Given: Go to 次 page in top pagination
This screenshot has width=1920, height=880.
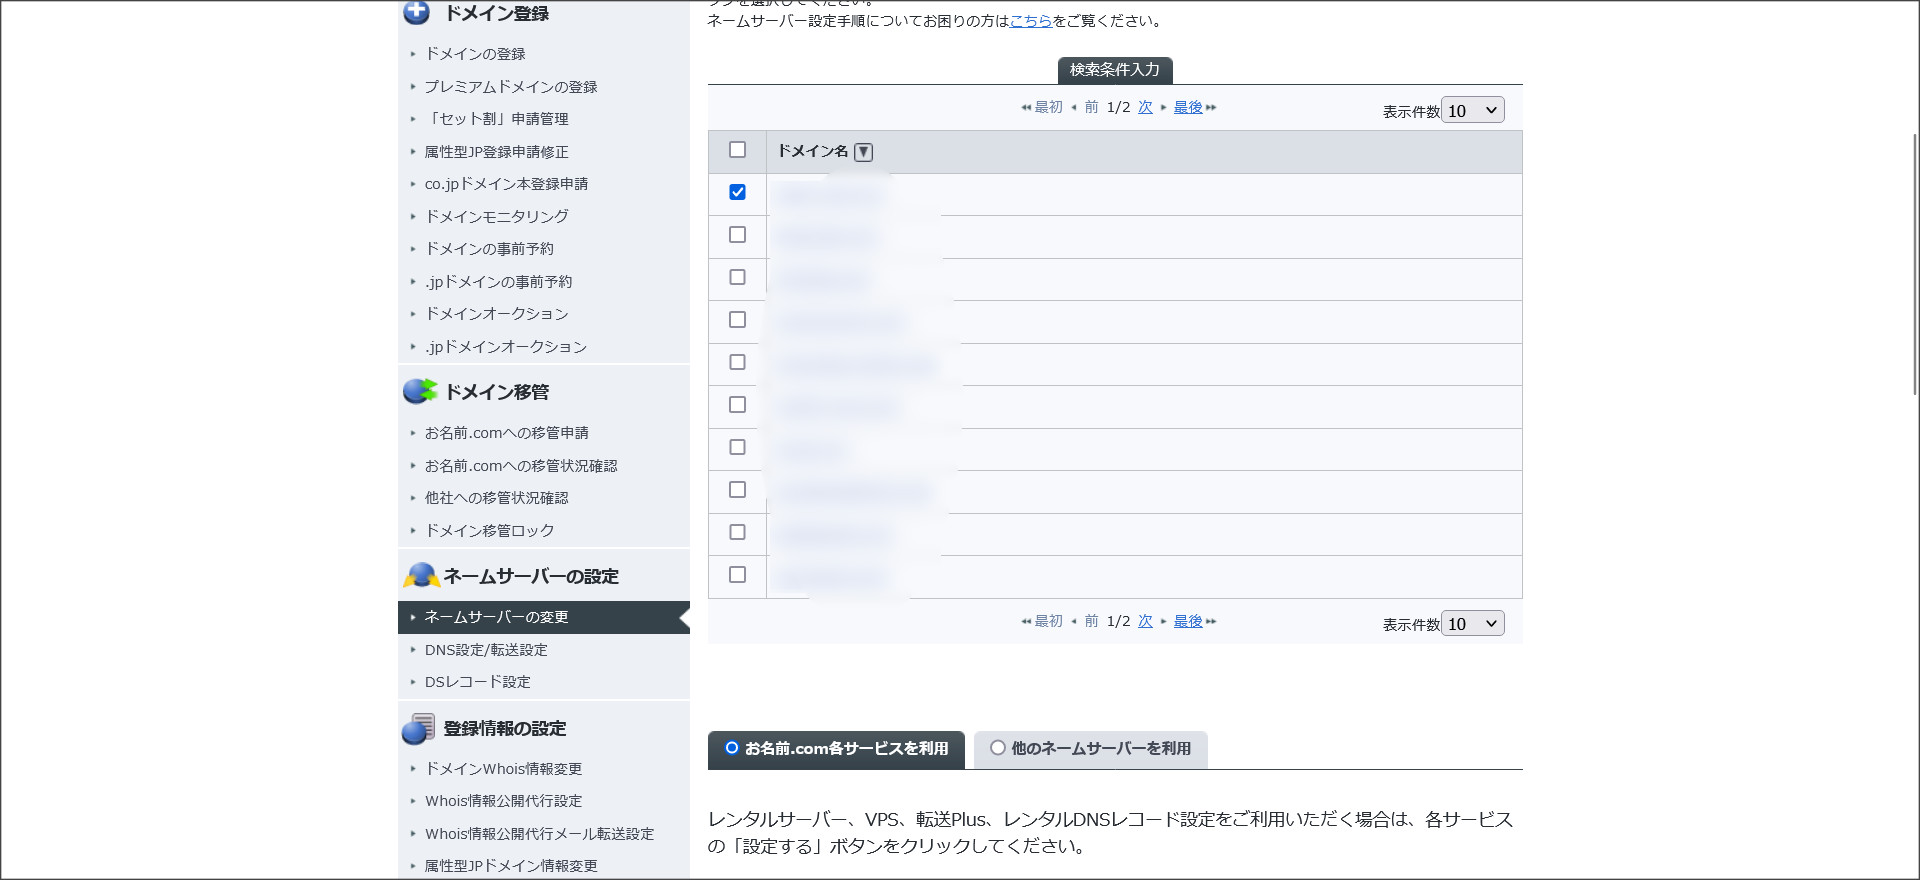Looking at the screenshot, I should point(1145,108).
